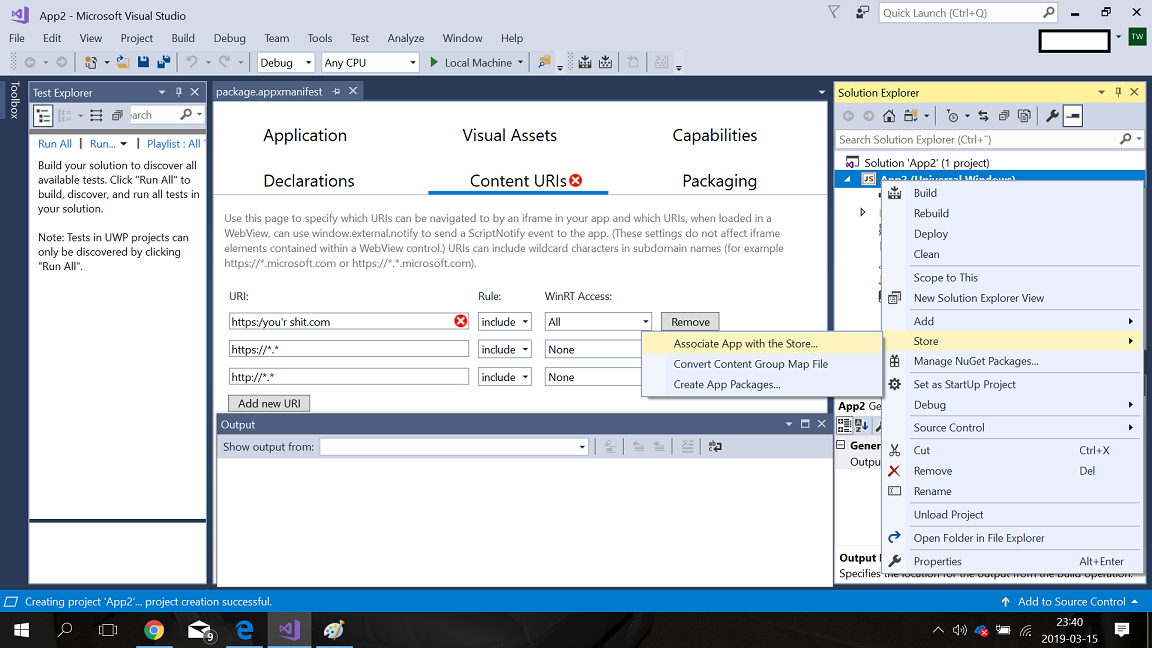This screenshot has width=1152, height=648.
Task: Expand the Local Machine target dropdown arrow
Action: click(x=520, y=62)
